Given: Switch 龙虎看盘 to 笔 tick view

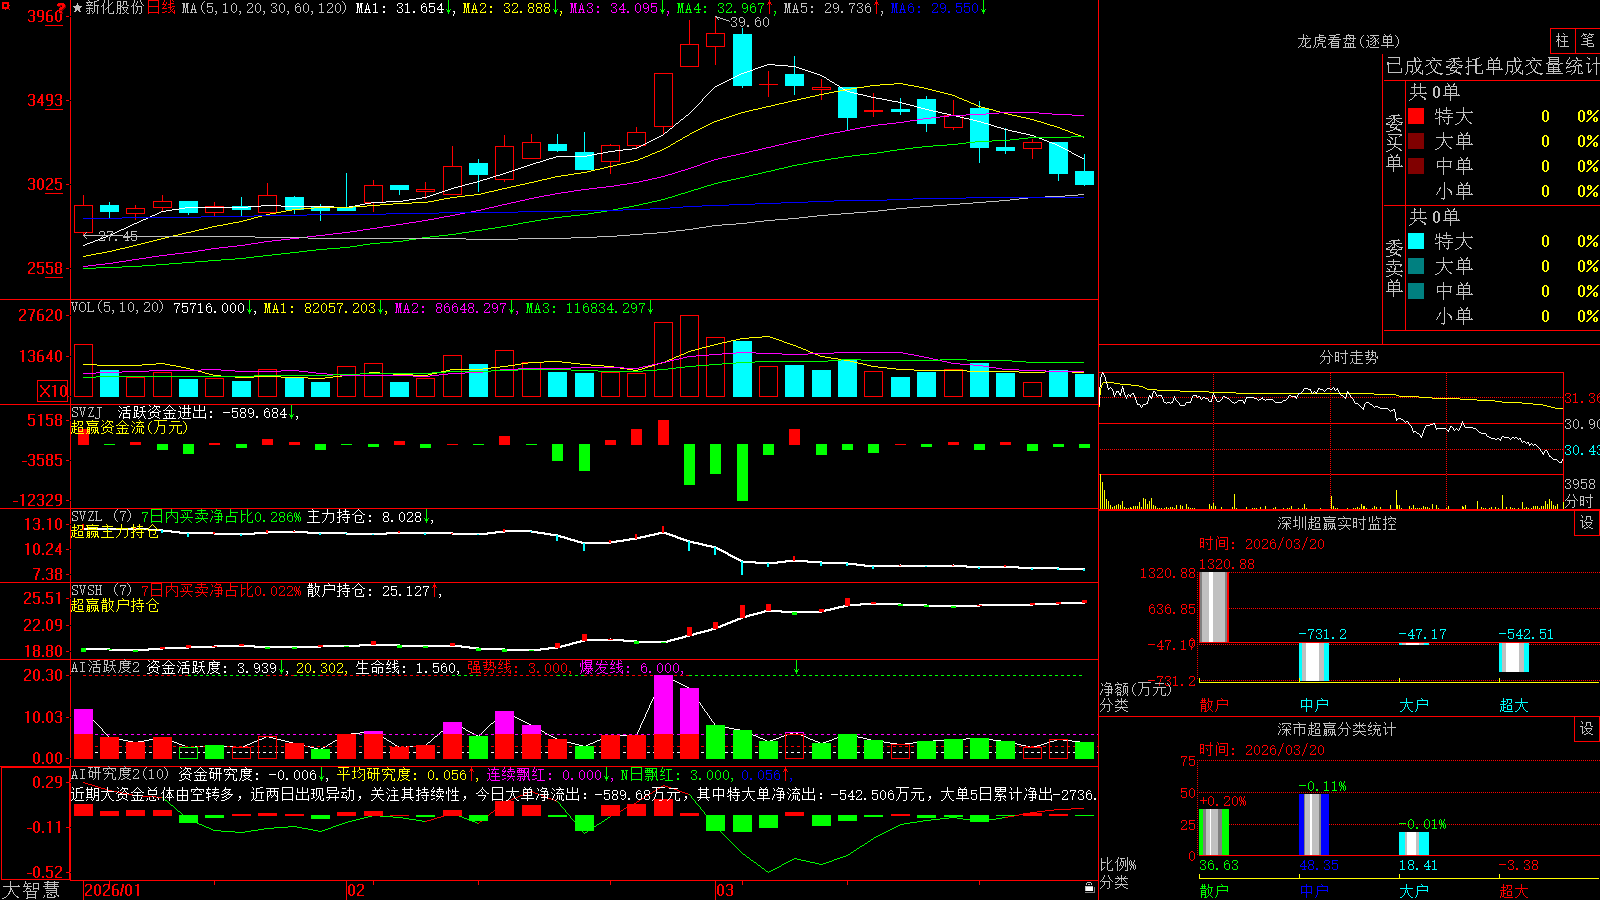Looking at the screenshot, I should 1588,40.
